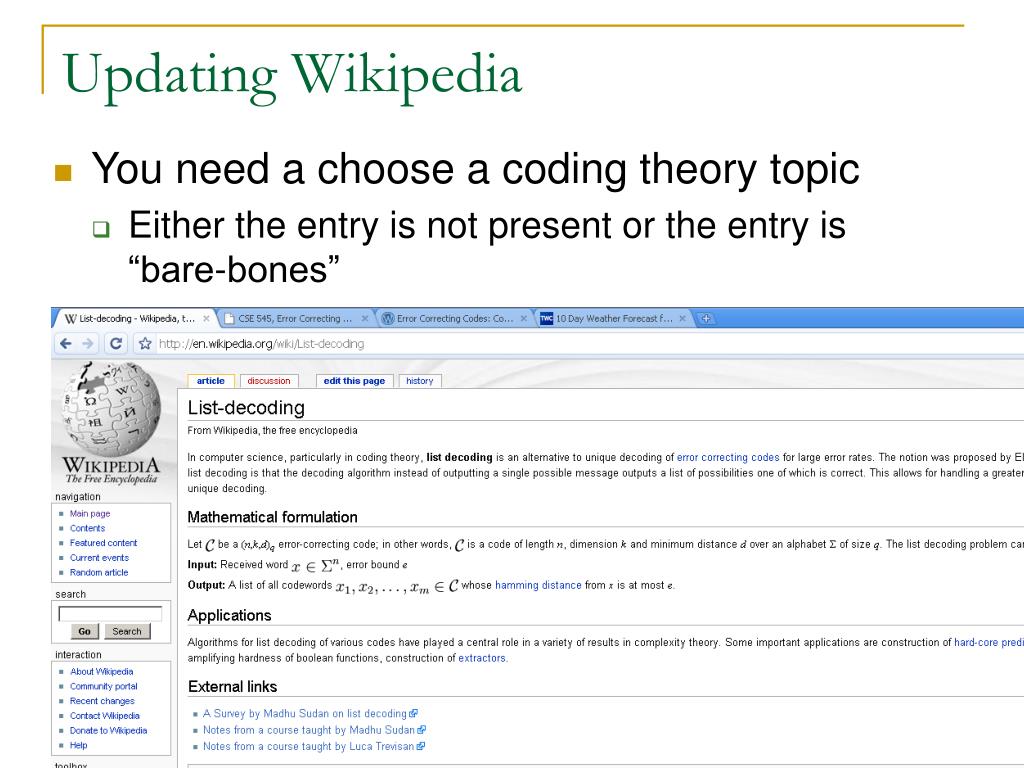This screenshot has width=1024, height=768.
Task: Click the External links section heading
Action: (232, 687)
